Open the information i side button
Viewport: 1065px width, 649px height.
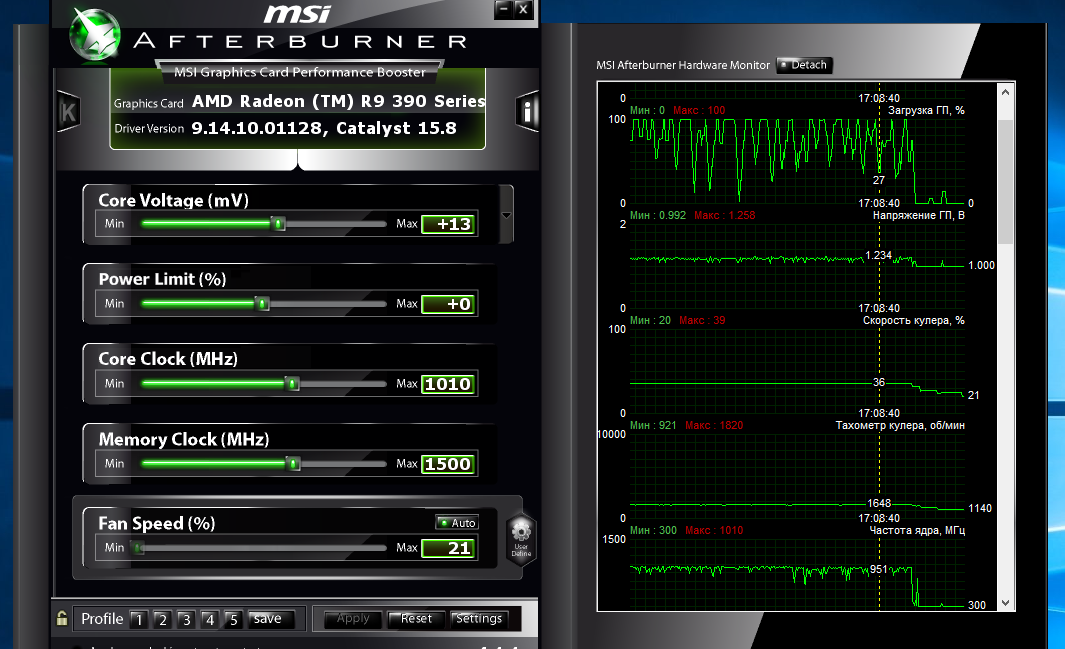(527, 111)
